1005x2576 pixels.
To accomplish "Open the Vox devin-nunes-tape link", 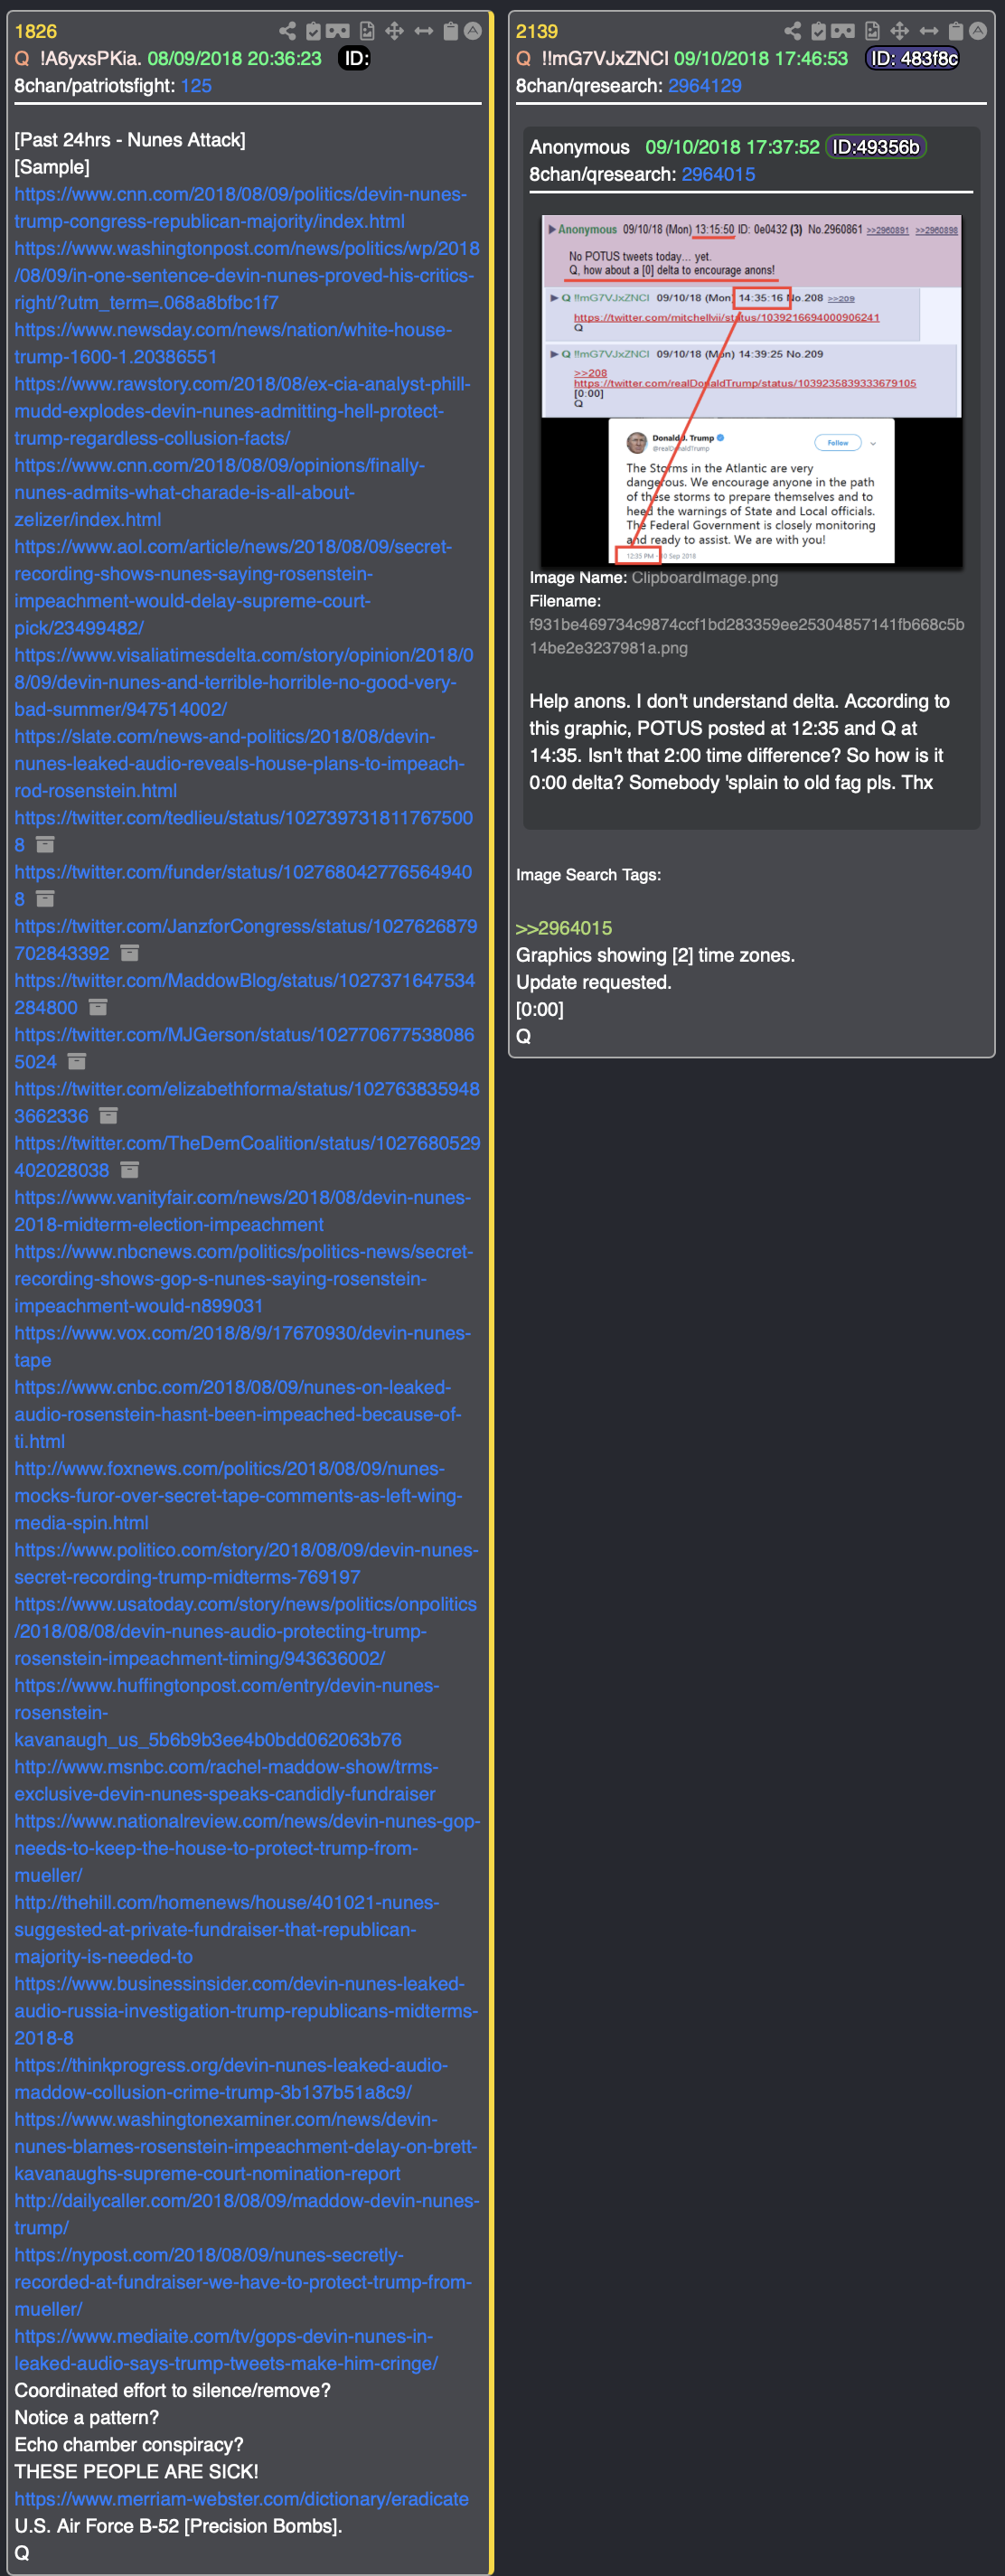I will tap(242, 1346).
